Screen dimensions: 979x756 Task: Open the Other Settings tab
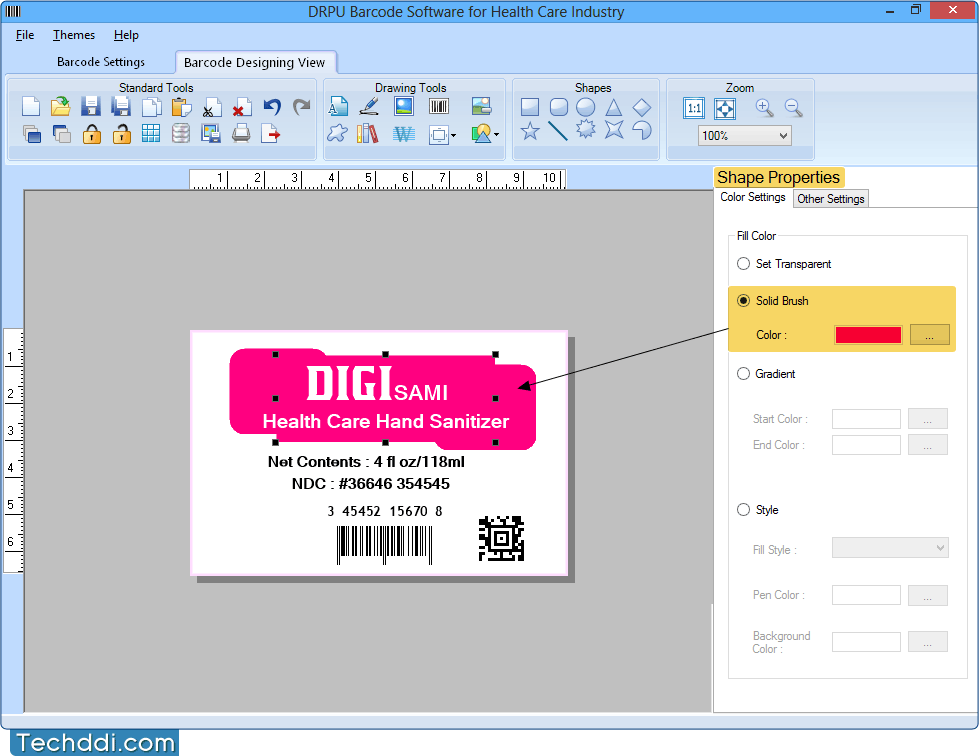(x=830, y=199)
